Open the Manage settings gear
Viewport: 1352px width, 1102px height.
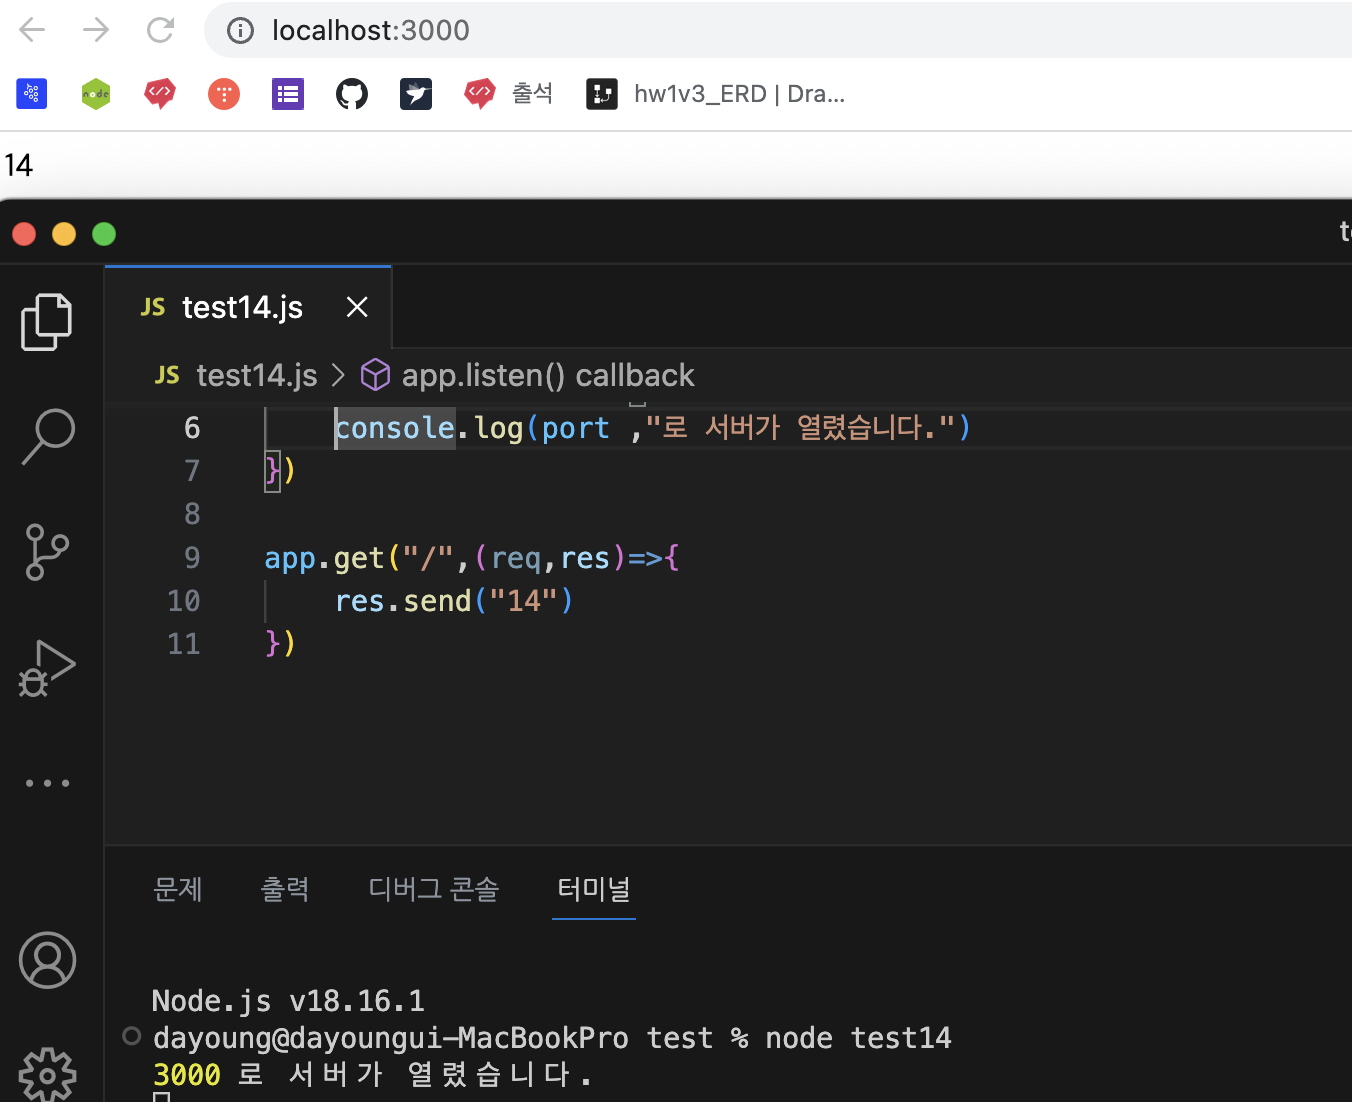click(47, 1074)
